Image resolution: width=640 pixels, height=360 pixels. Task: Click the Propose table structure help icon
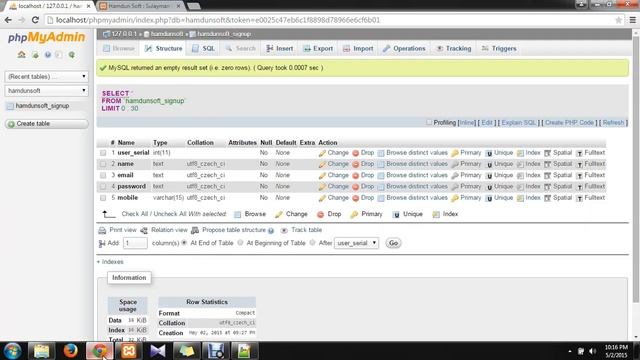[271, 231]
